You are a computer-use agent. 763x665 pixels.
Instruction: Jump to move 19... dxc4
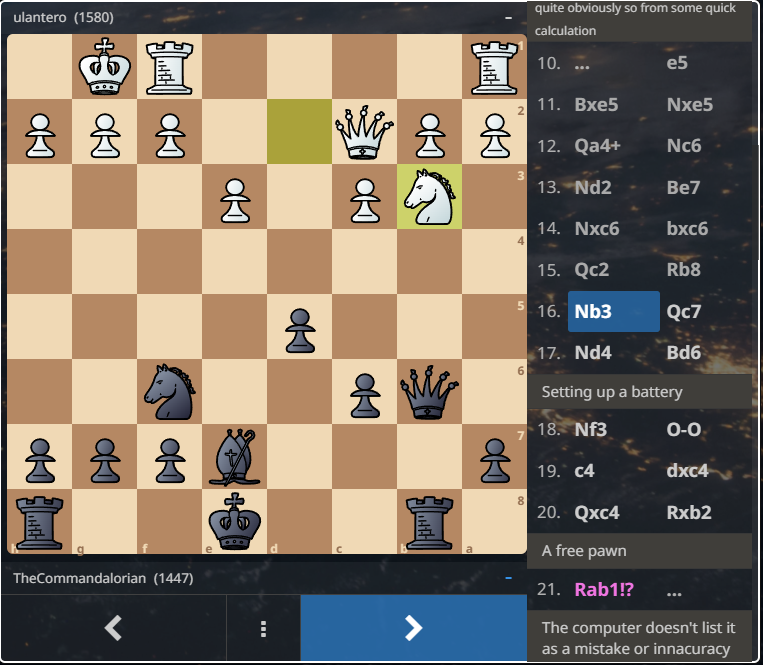pos(687,471)
